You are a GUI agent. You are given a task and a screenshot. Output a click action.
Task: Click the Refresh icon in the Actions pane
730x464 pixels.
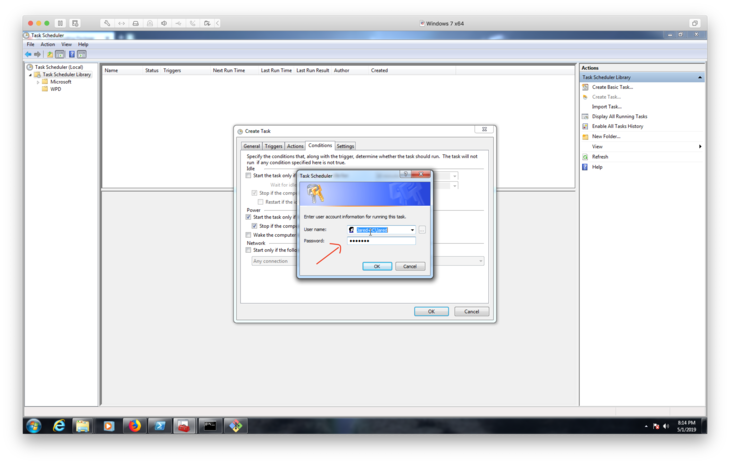click(585, 157)
